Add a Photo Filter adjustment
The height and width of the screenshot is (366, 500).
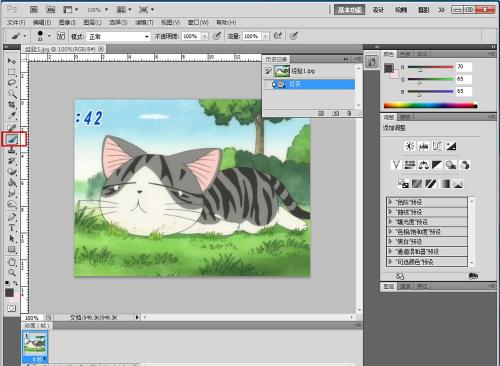(x=451, y=165)
